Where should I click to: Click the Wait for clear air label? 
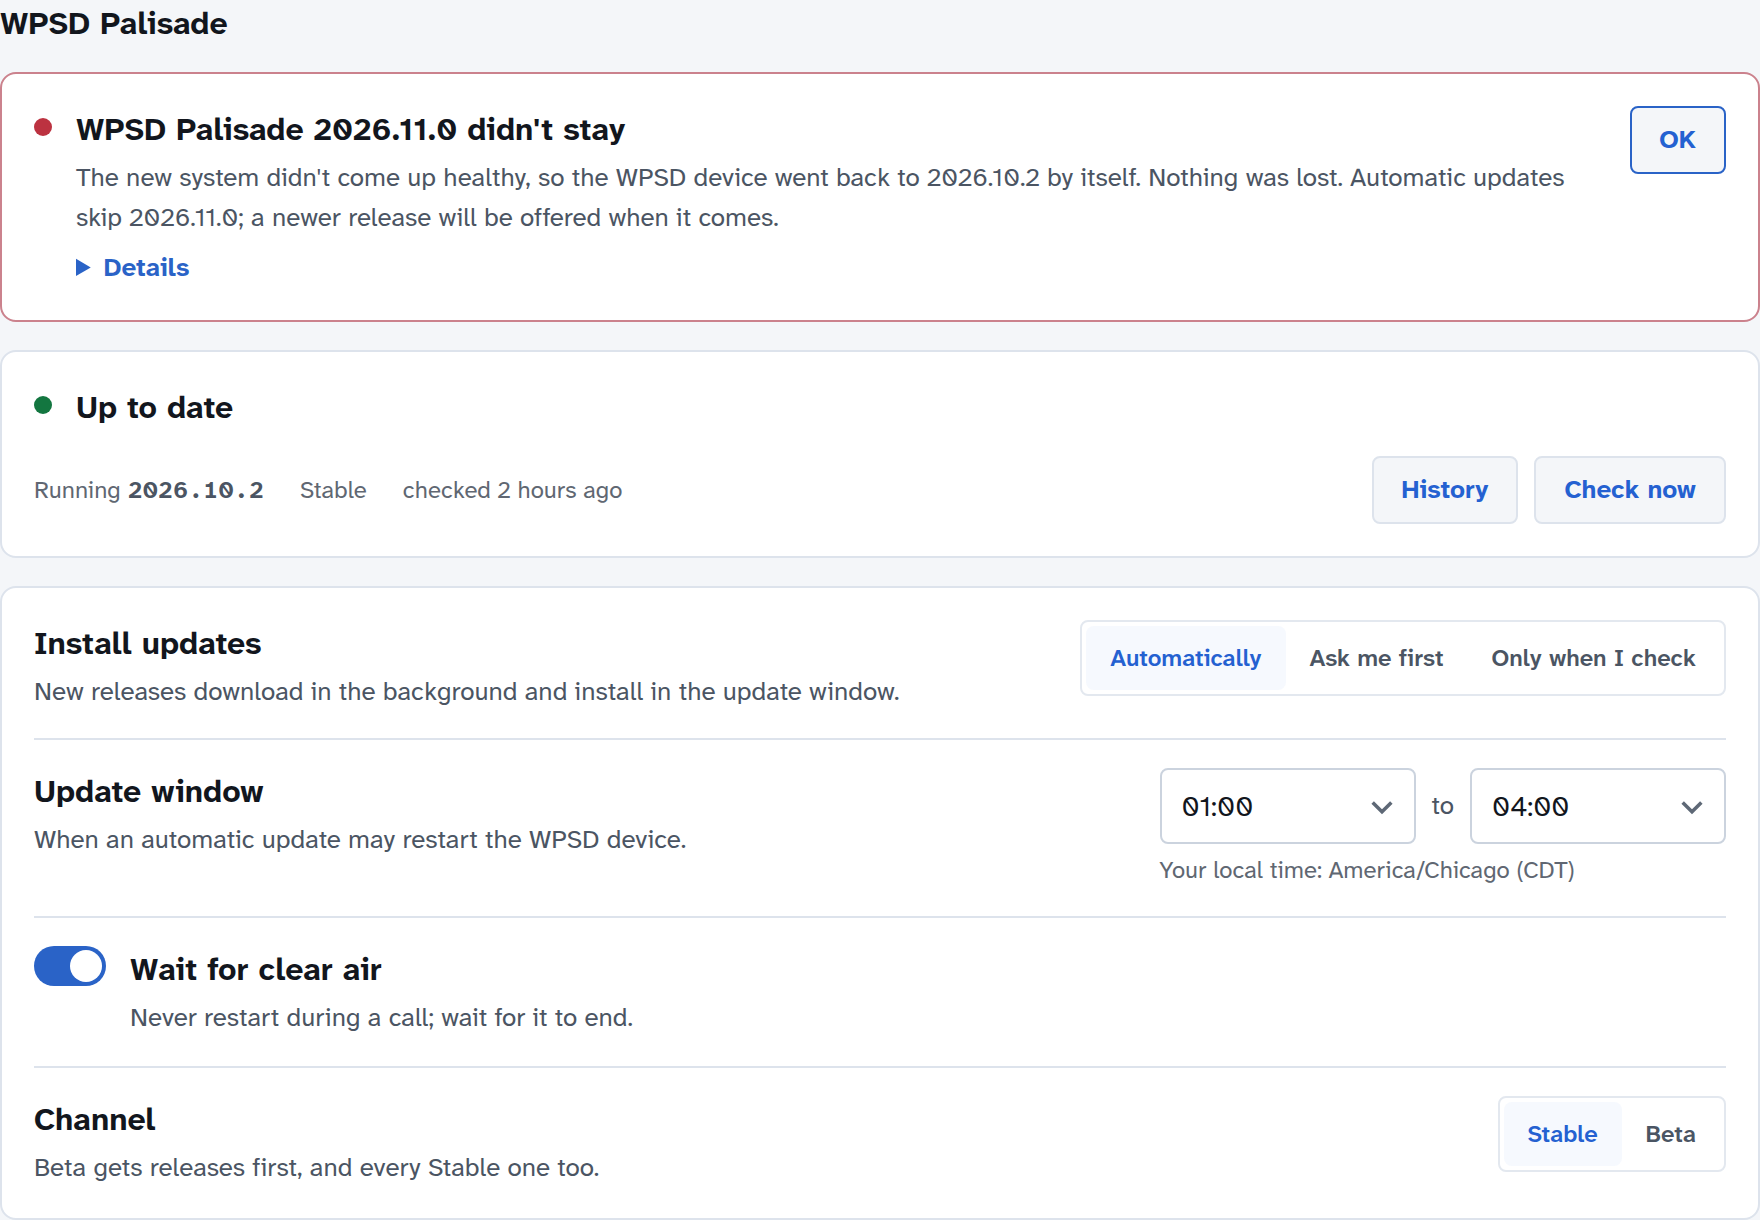pos(256,969)
